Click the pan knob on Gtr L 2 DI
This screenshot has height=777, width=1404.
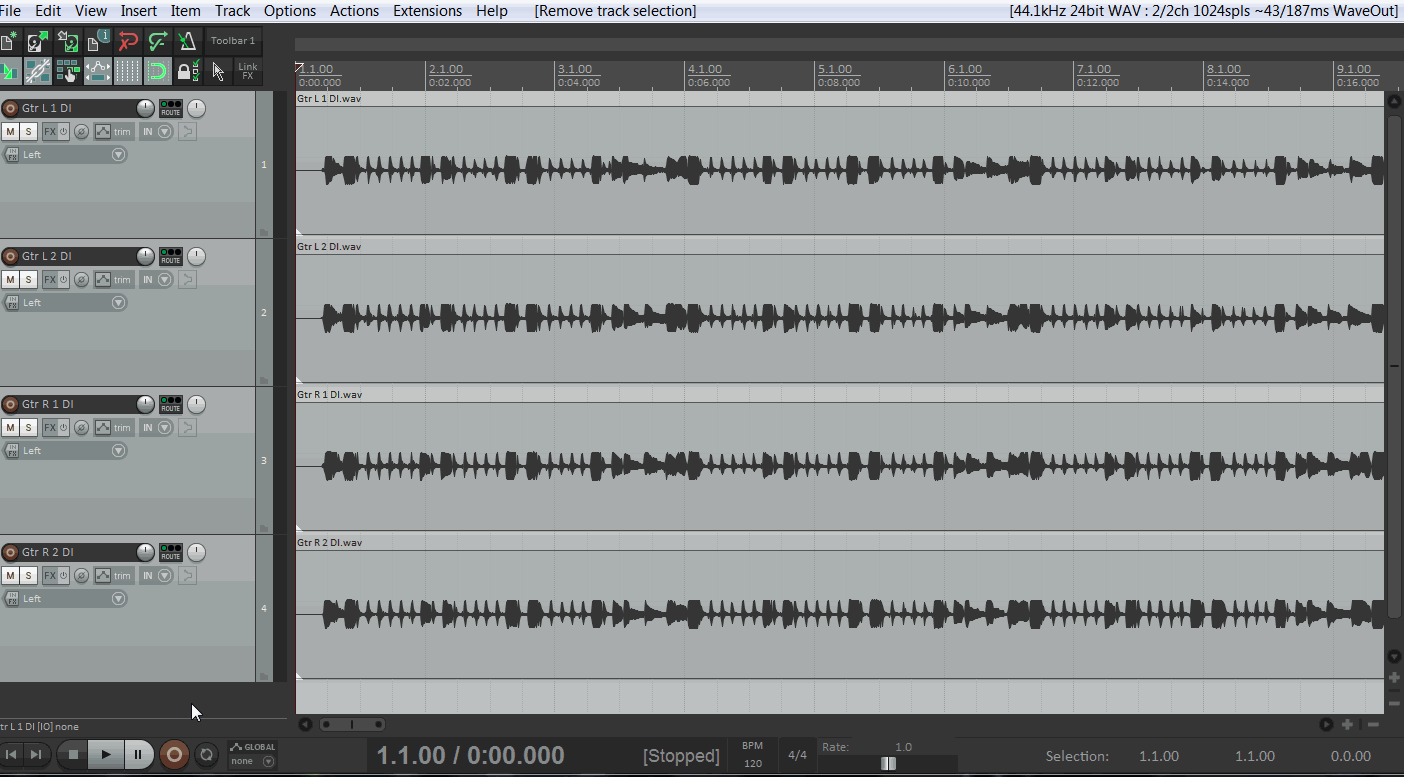coord(196,256)
